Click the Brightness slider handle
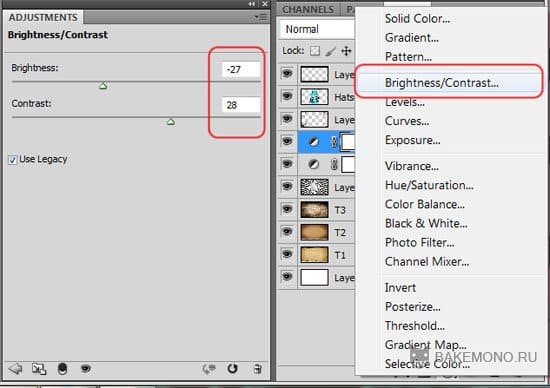 click(103, 86)
